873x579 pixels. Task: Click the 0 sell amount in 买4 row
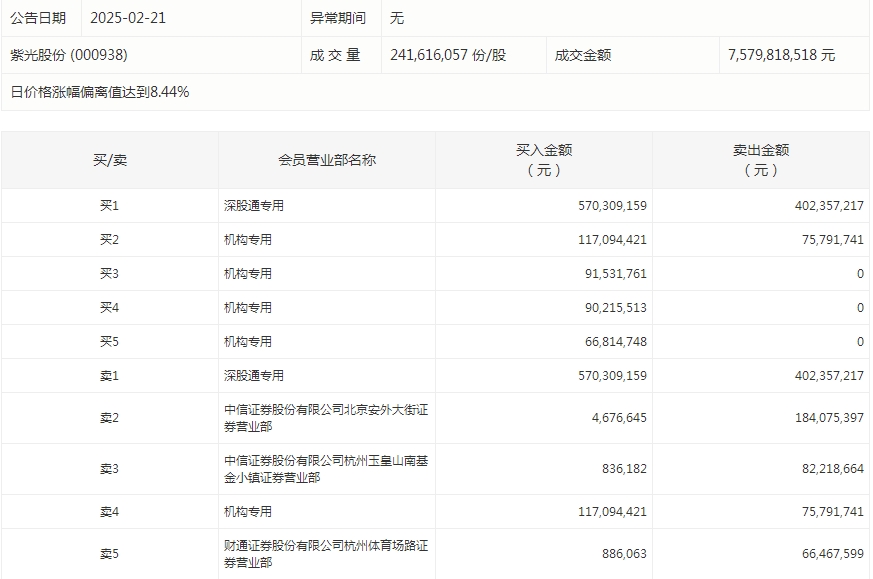(x=860, y=307)
